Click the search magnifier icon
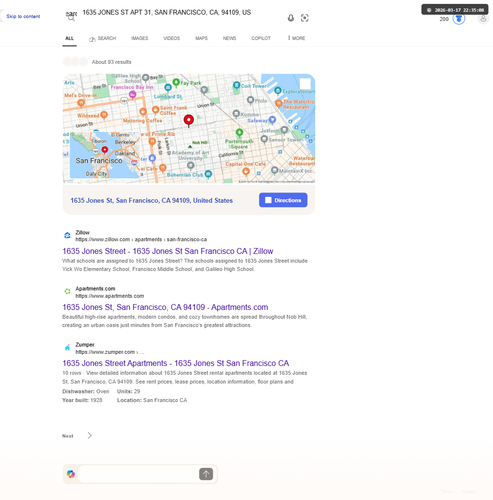 71,17
